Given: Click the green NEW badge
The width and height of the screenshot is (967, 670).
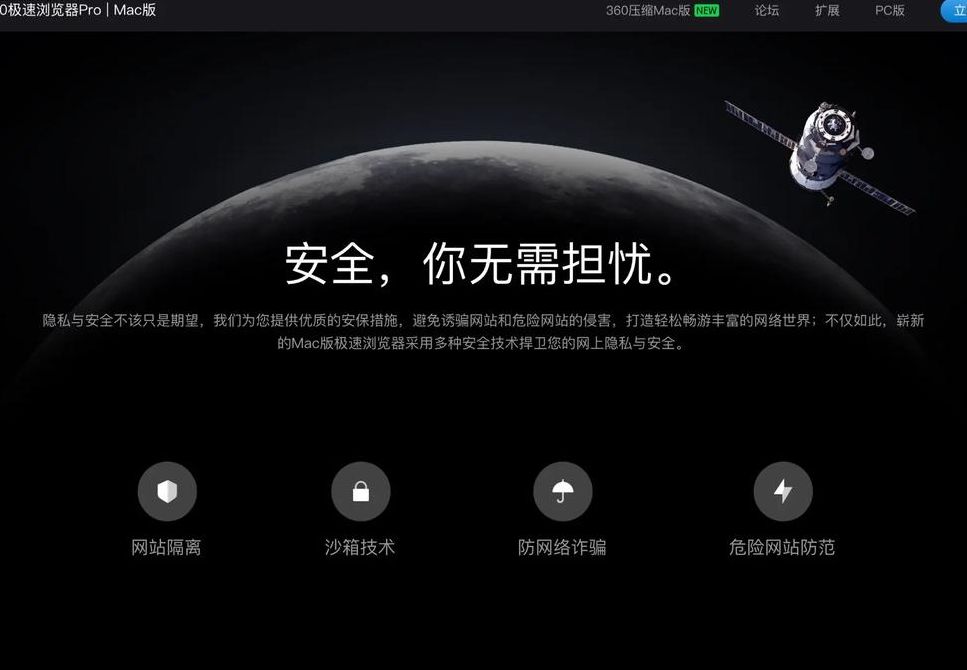Looking at the screenshot, I should [x=707, y=10].
